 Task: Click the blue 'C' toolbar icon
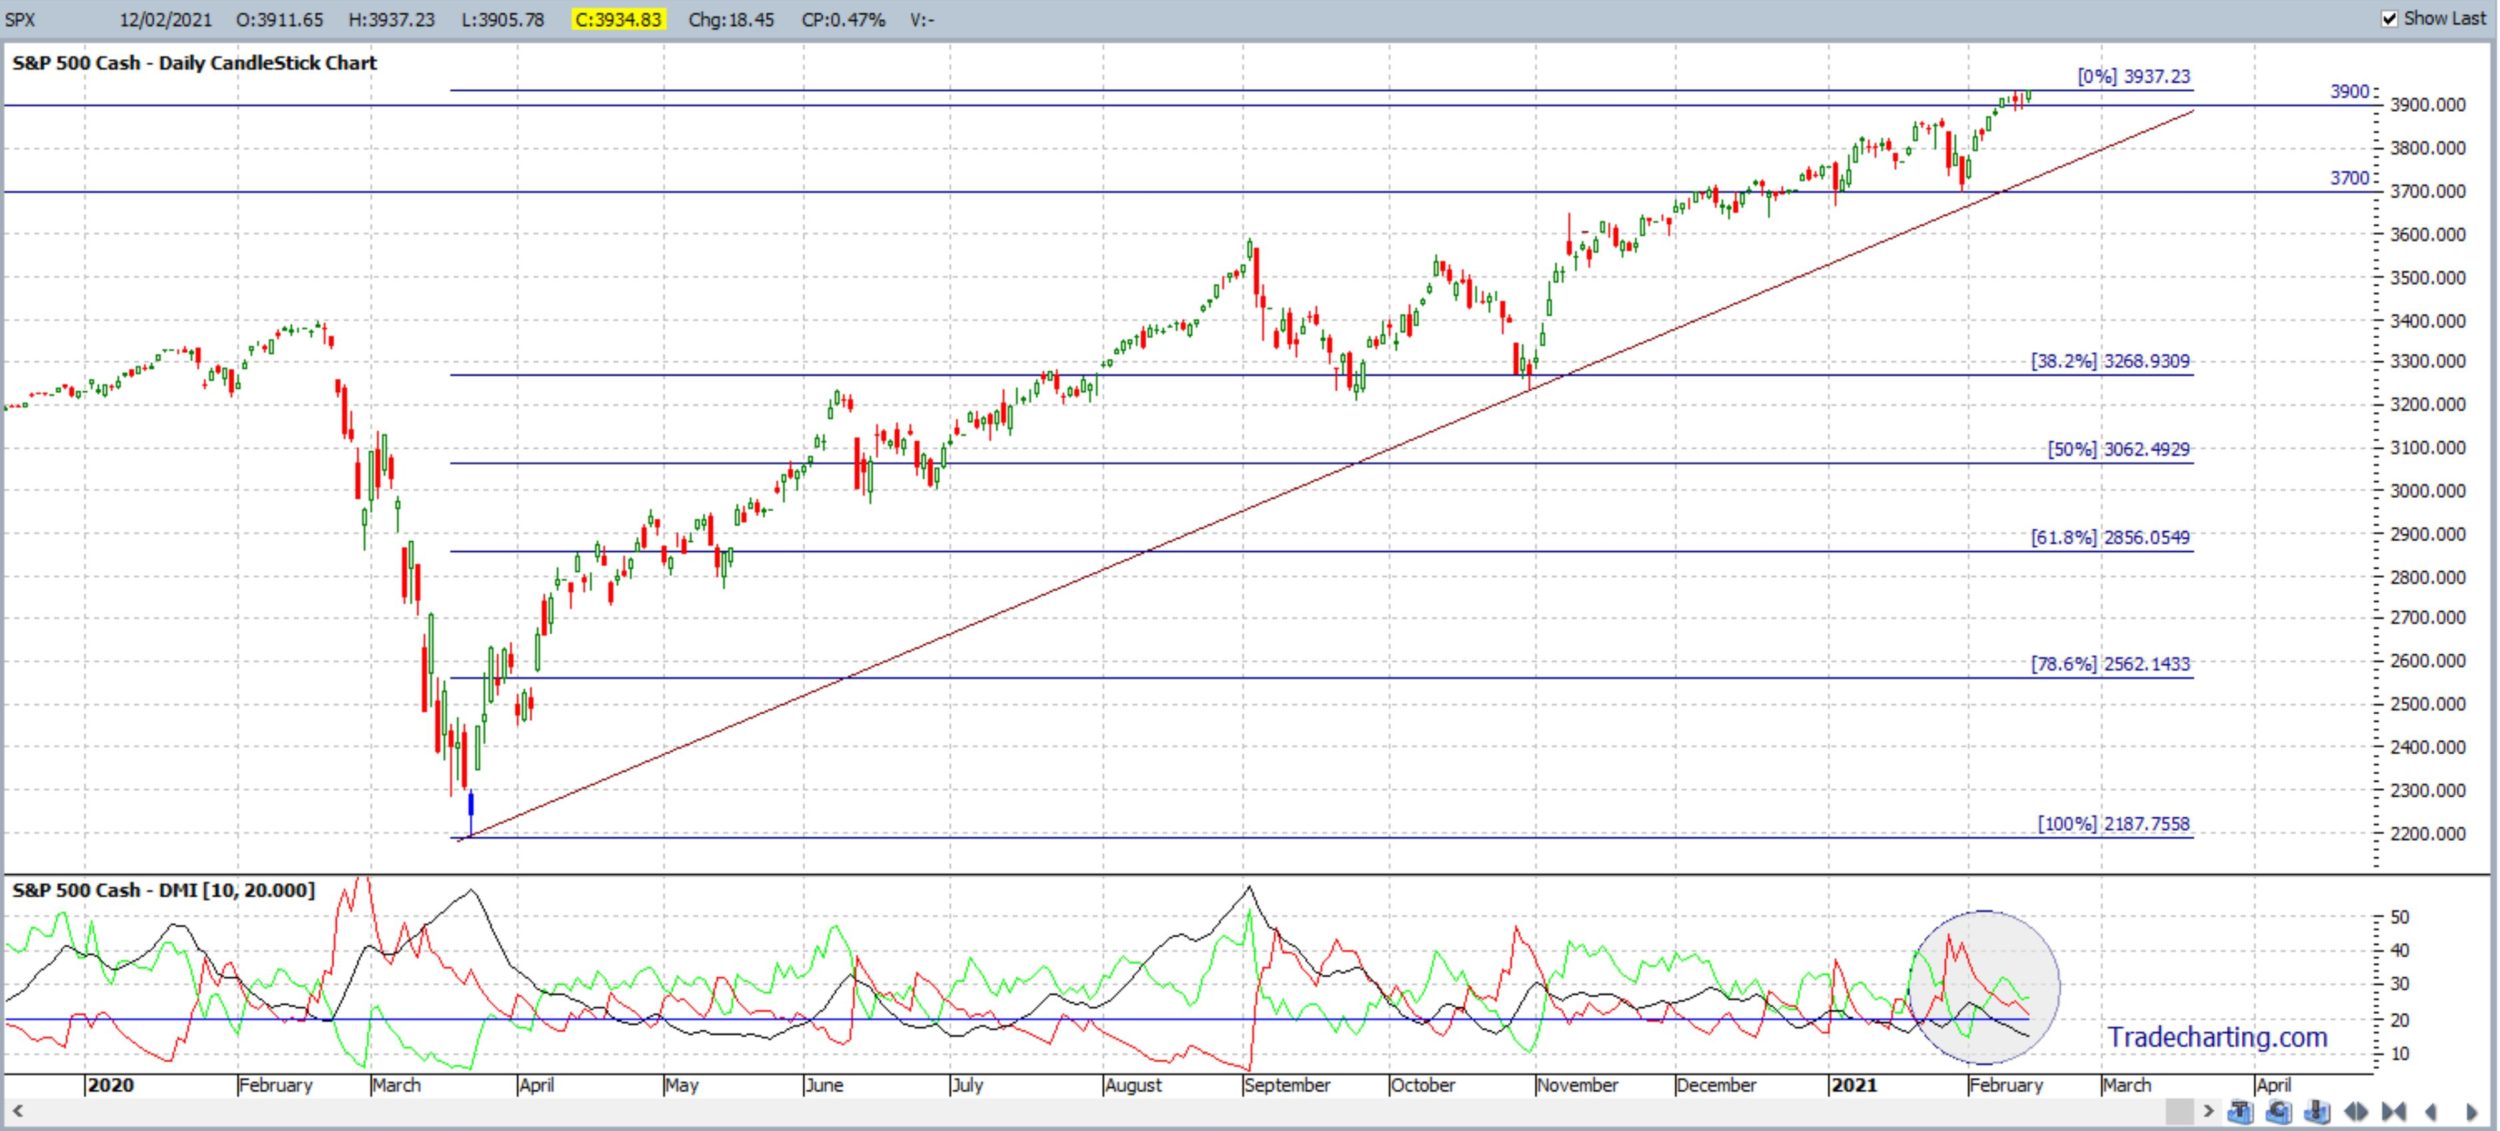pos(2278,1111)
